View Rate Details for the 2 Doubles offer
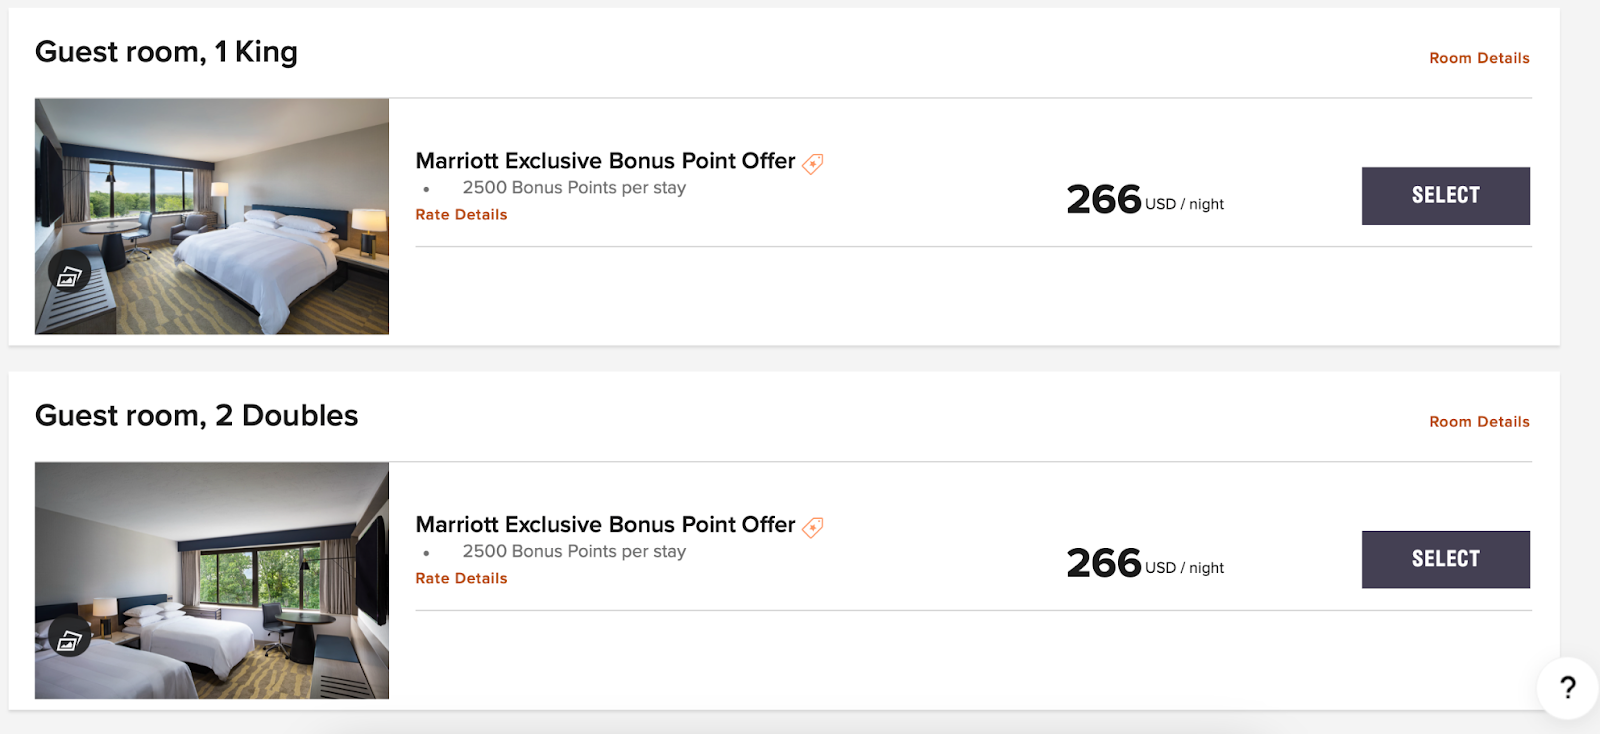 click(x=461, y=579)
